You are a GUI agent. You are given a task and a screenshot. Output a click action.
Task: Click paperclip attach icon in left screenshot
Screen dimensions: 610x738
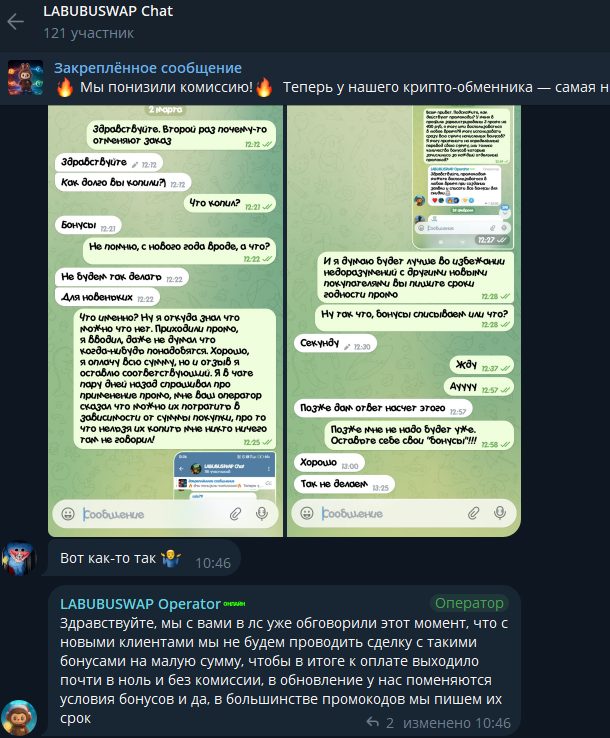(x=235, y=513)
